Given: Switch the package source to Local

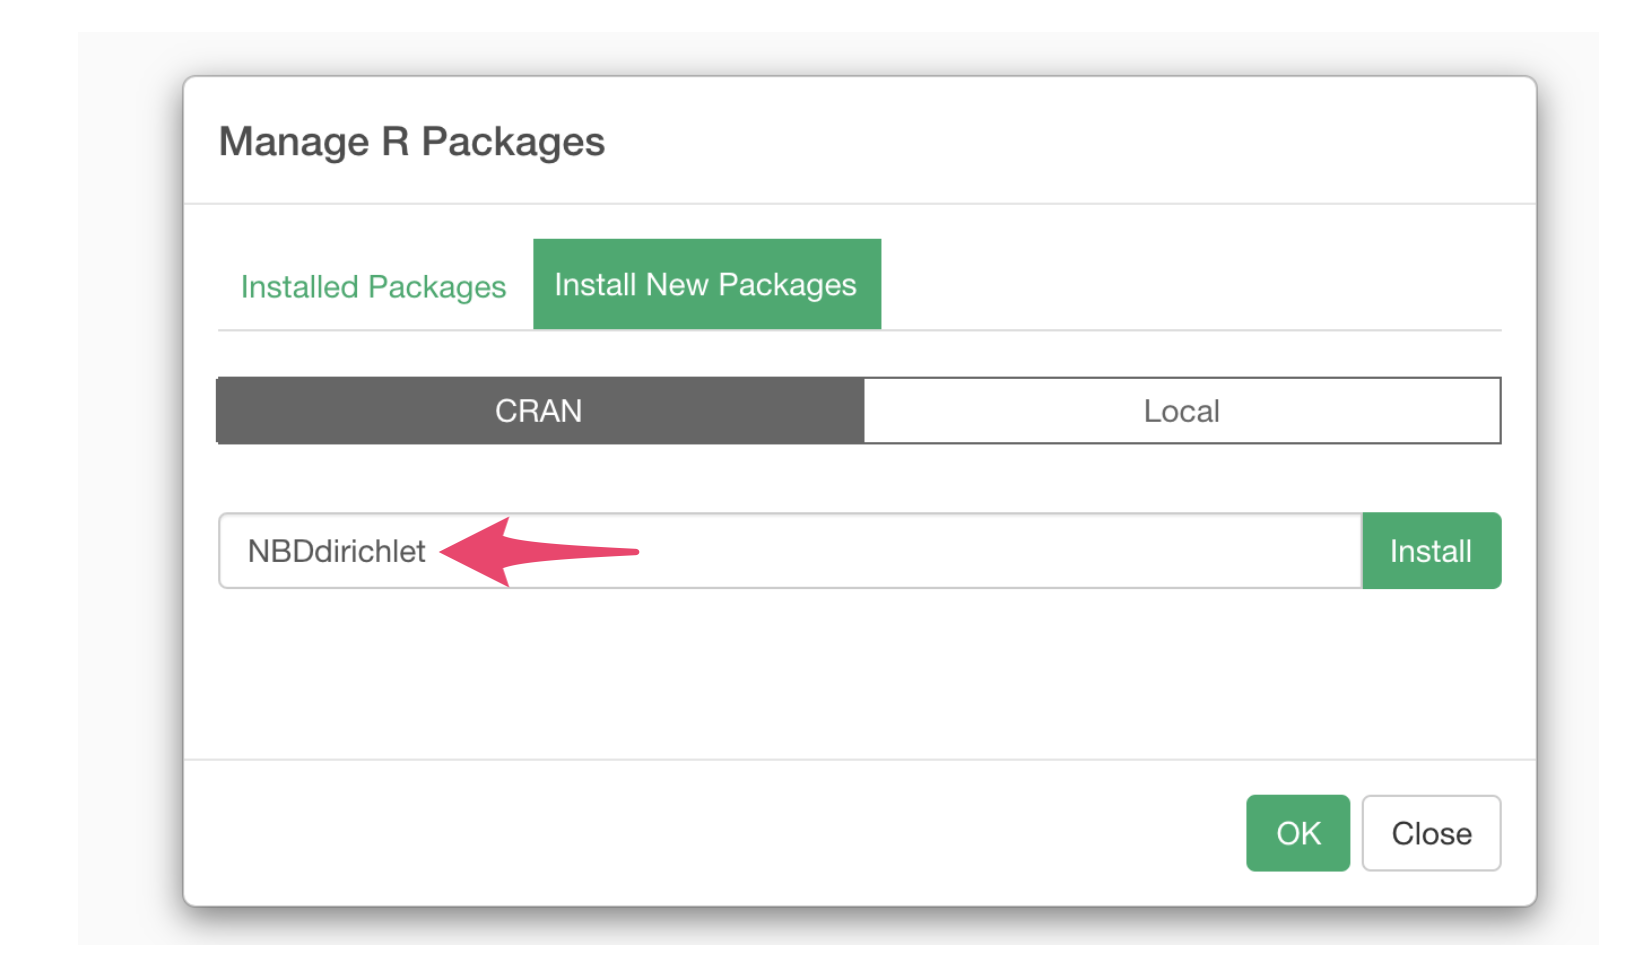Looking at the screenshot, I should 1181,411.
